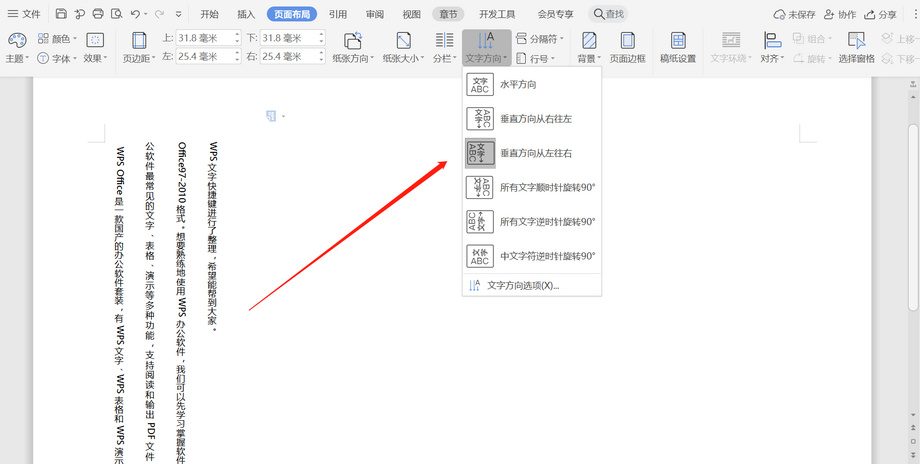Open the 对齐 align dropdown
920x464 pixels.
click(x=773, y=48)
